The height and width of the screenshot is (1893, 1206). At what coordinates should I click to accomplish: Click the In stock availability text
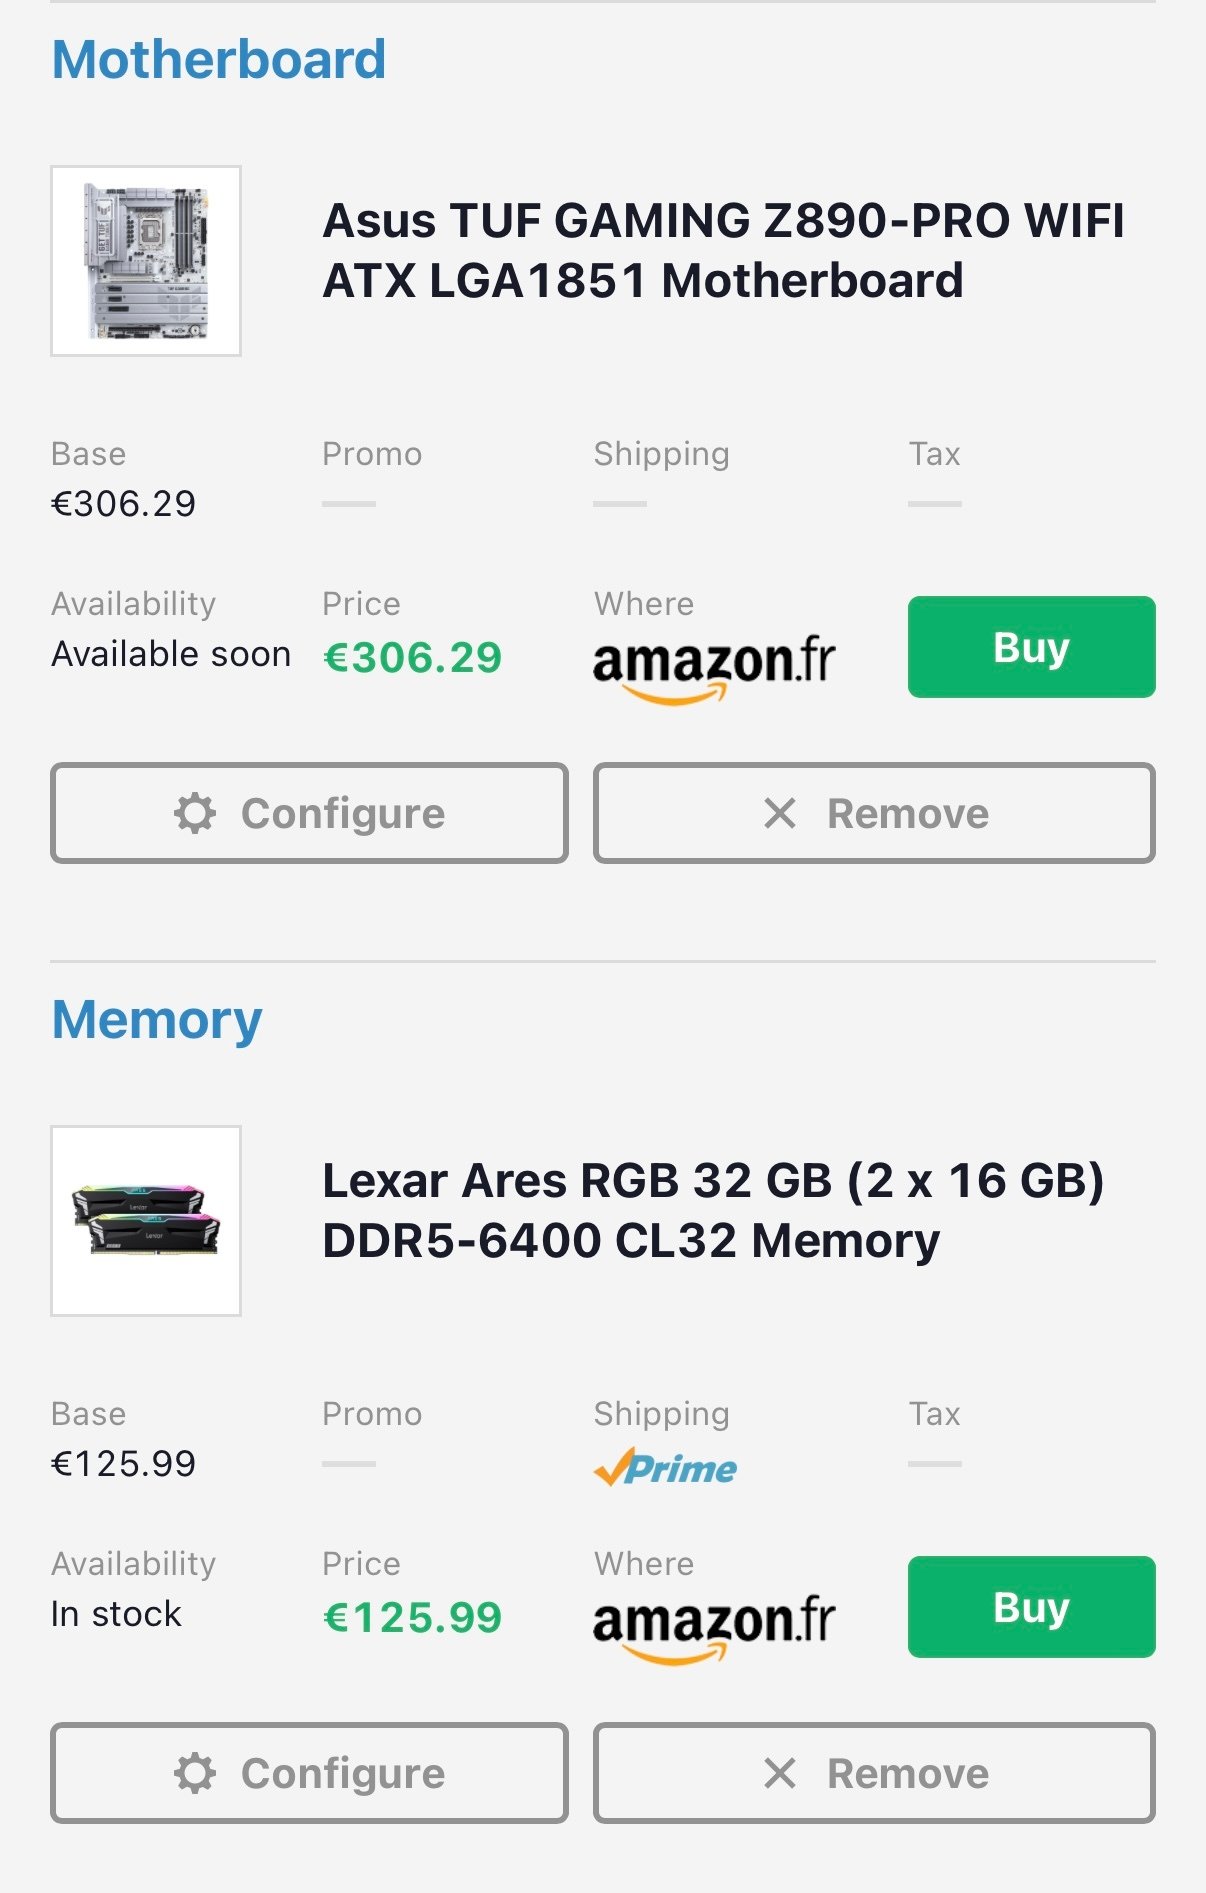pos(116,1614)
